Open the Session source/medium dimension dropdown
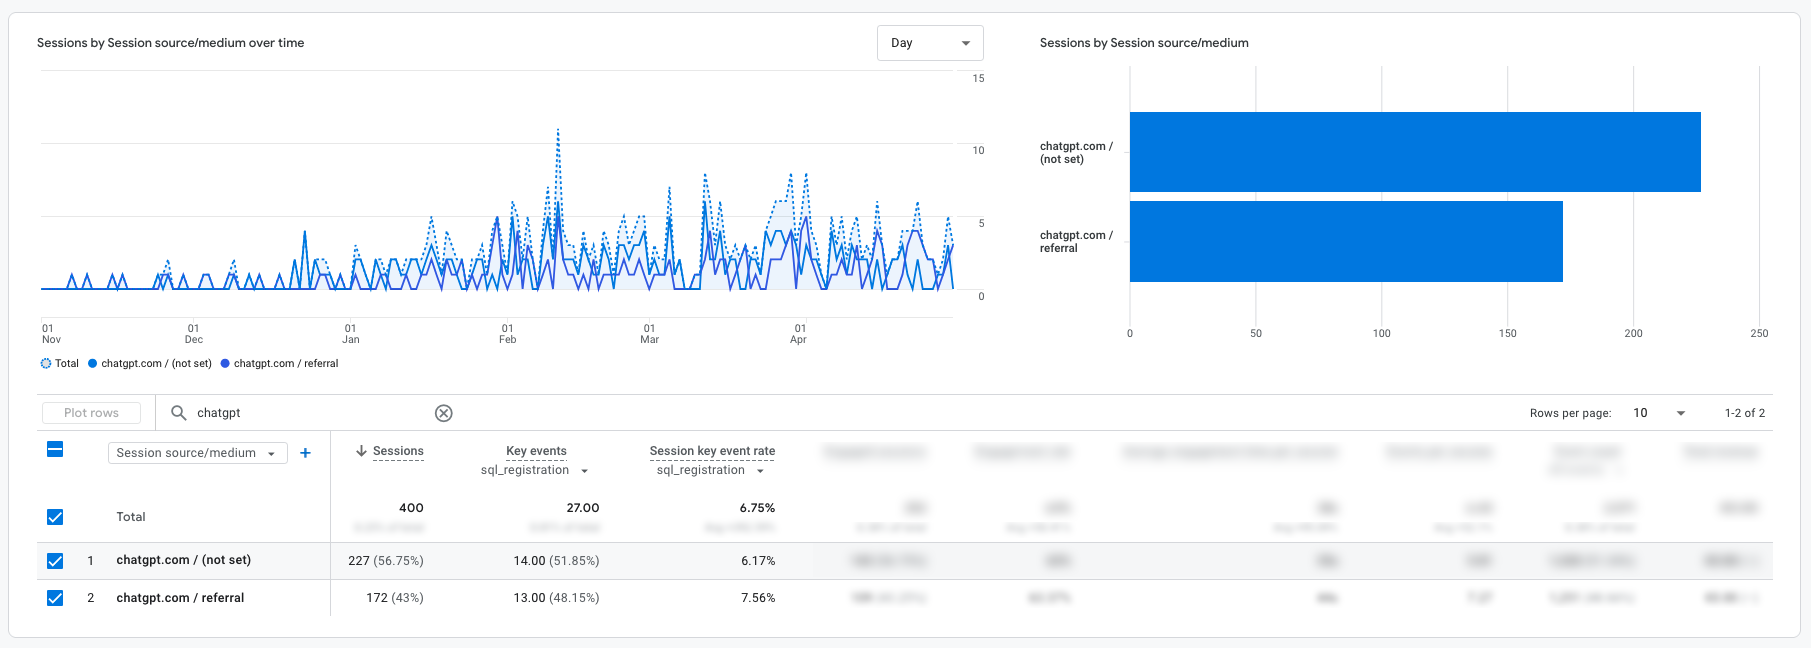This screenshot has width=1811, height=648. 197,453
